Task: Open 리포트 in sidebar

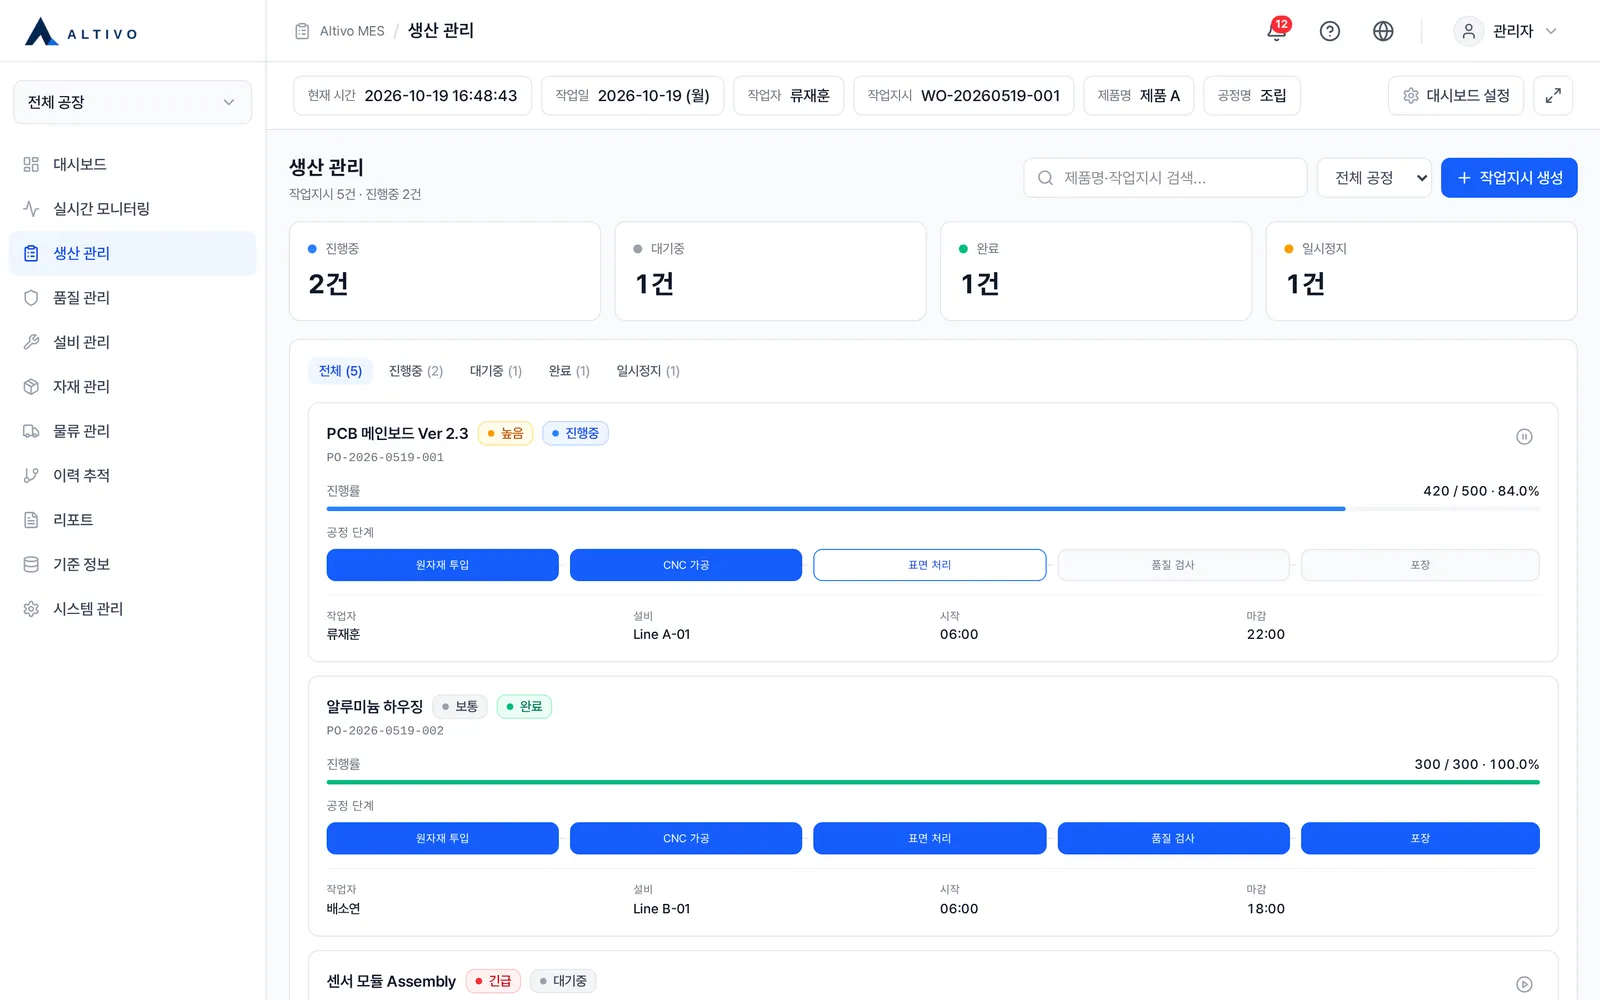Action: pos(132,520)
